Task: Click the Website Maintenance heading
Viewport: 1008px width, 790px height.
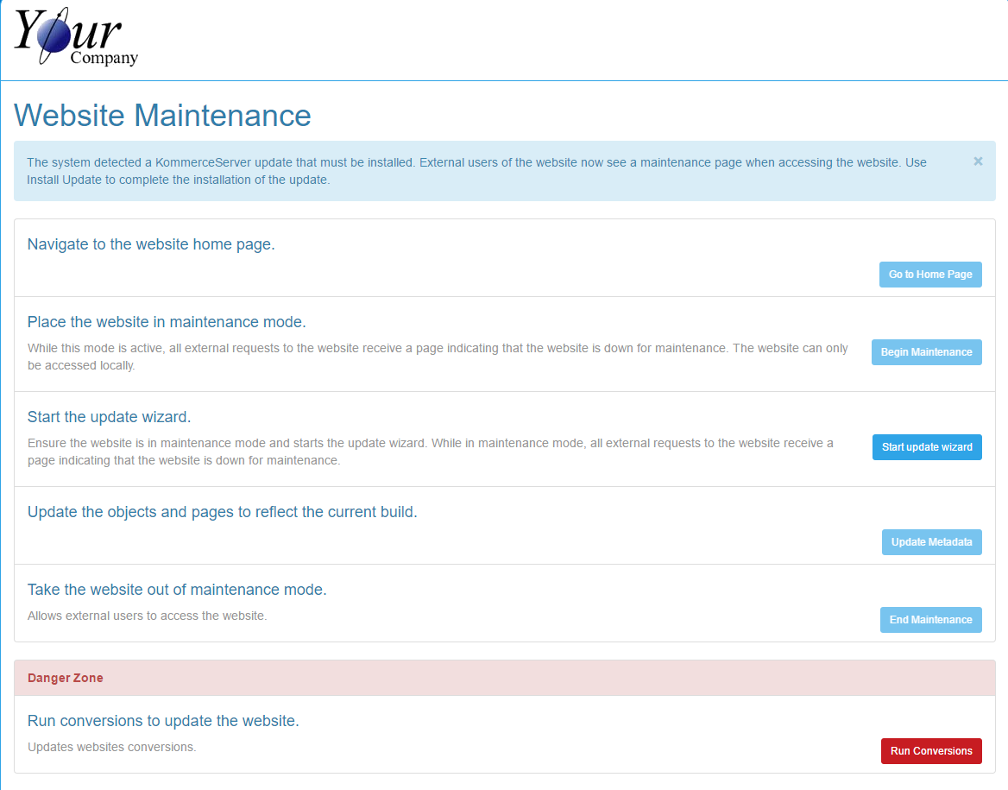Action: (163, 116)
